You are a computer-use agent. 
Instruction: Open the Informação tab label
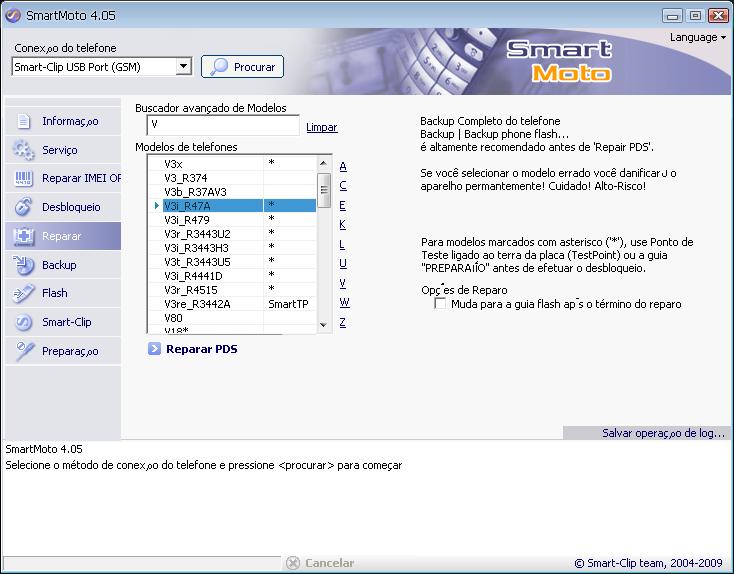pyautogui.click(x=70, y=121)
